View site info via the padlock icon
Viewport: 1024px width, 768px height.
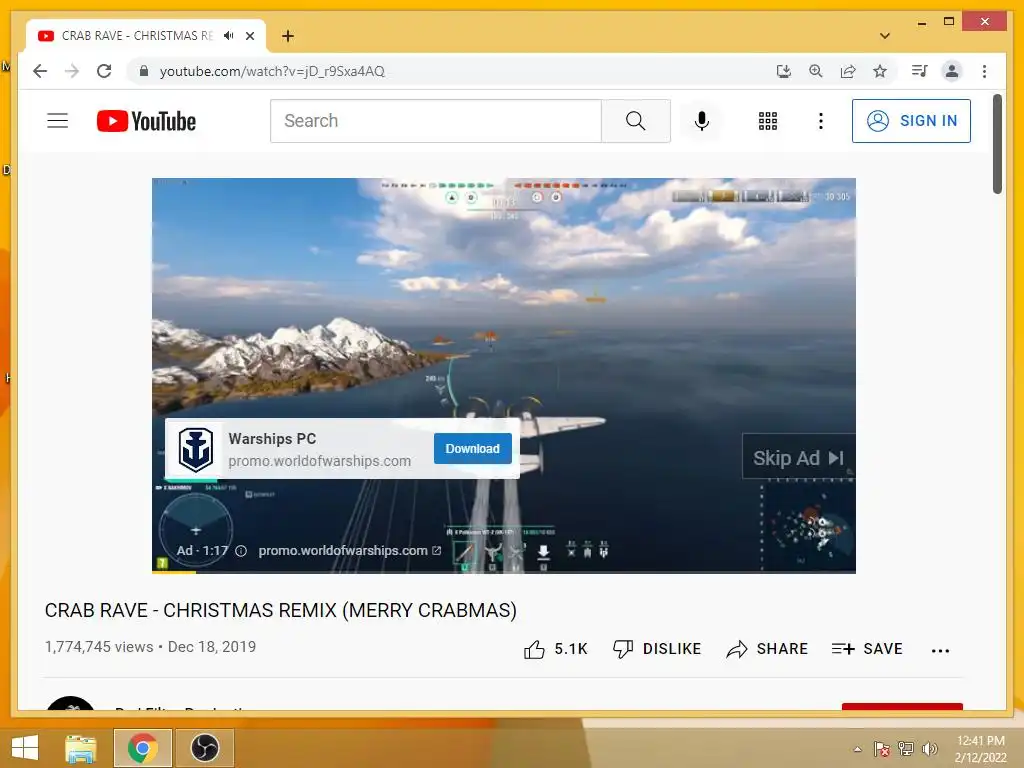[144, 71]
